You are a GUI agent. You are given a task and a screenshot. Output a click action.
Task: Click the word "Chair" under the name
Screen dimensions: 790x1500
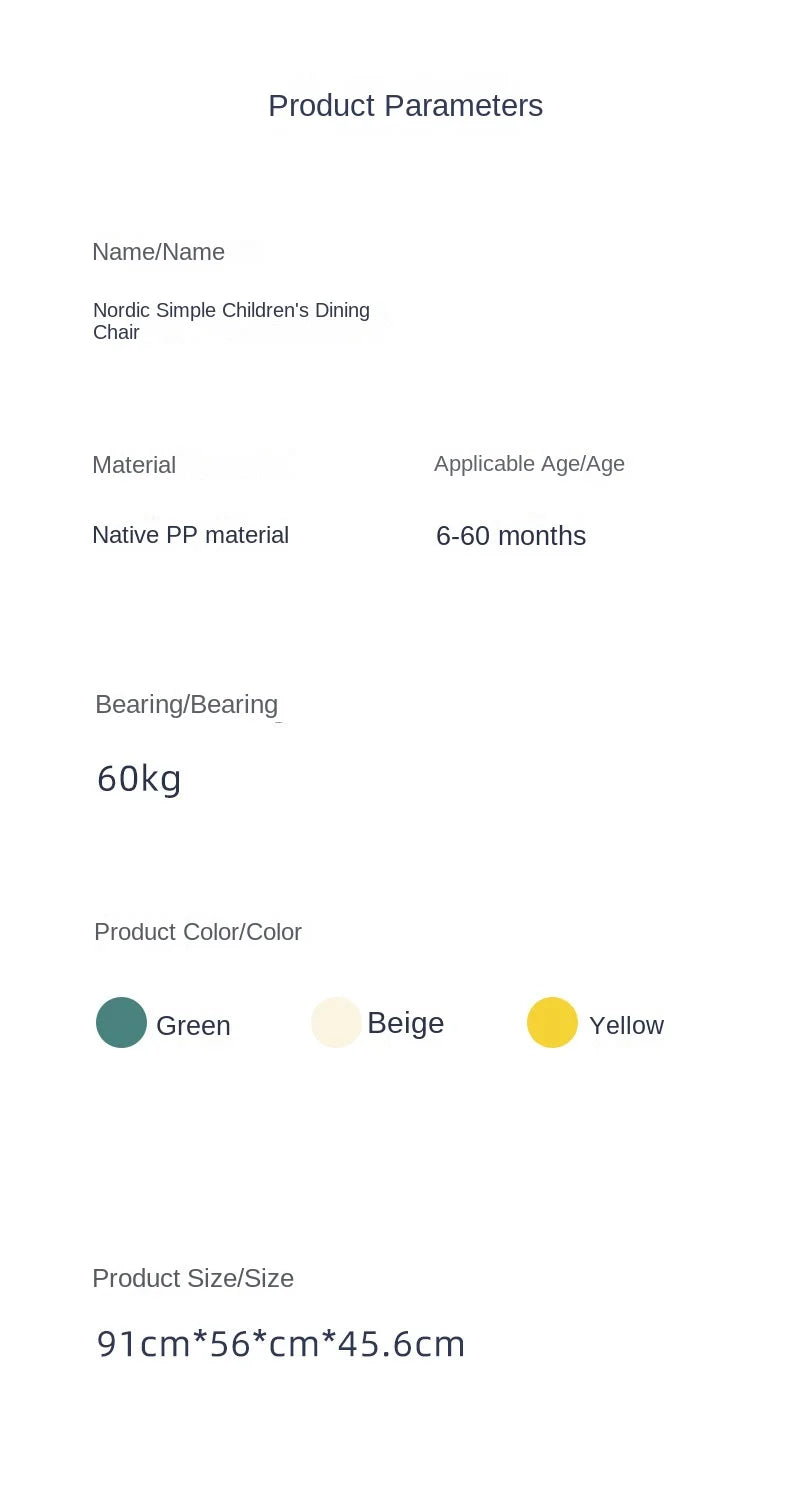coord(116,333)
